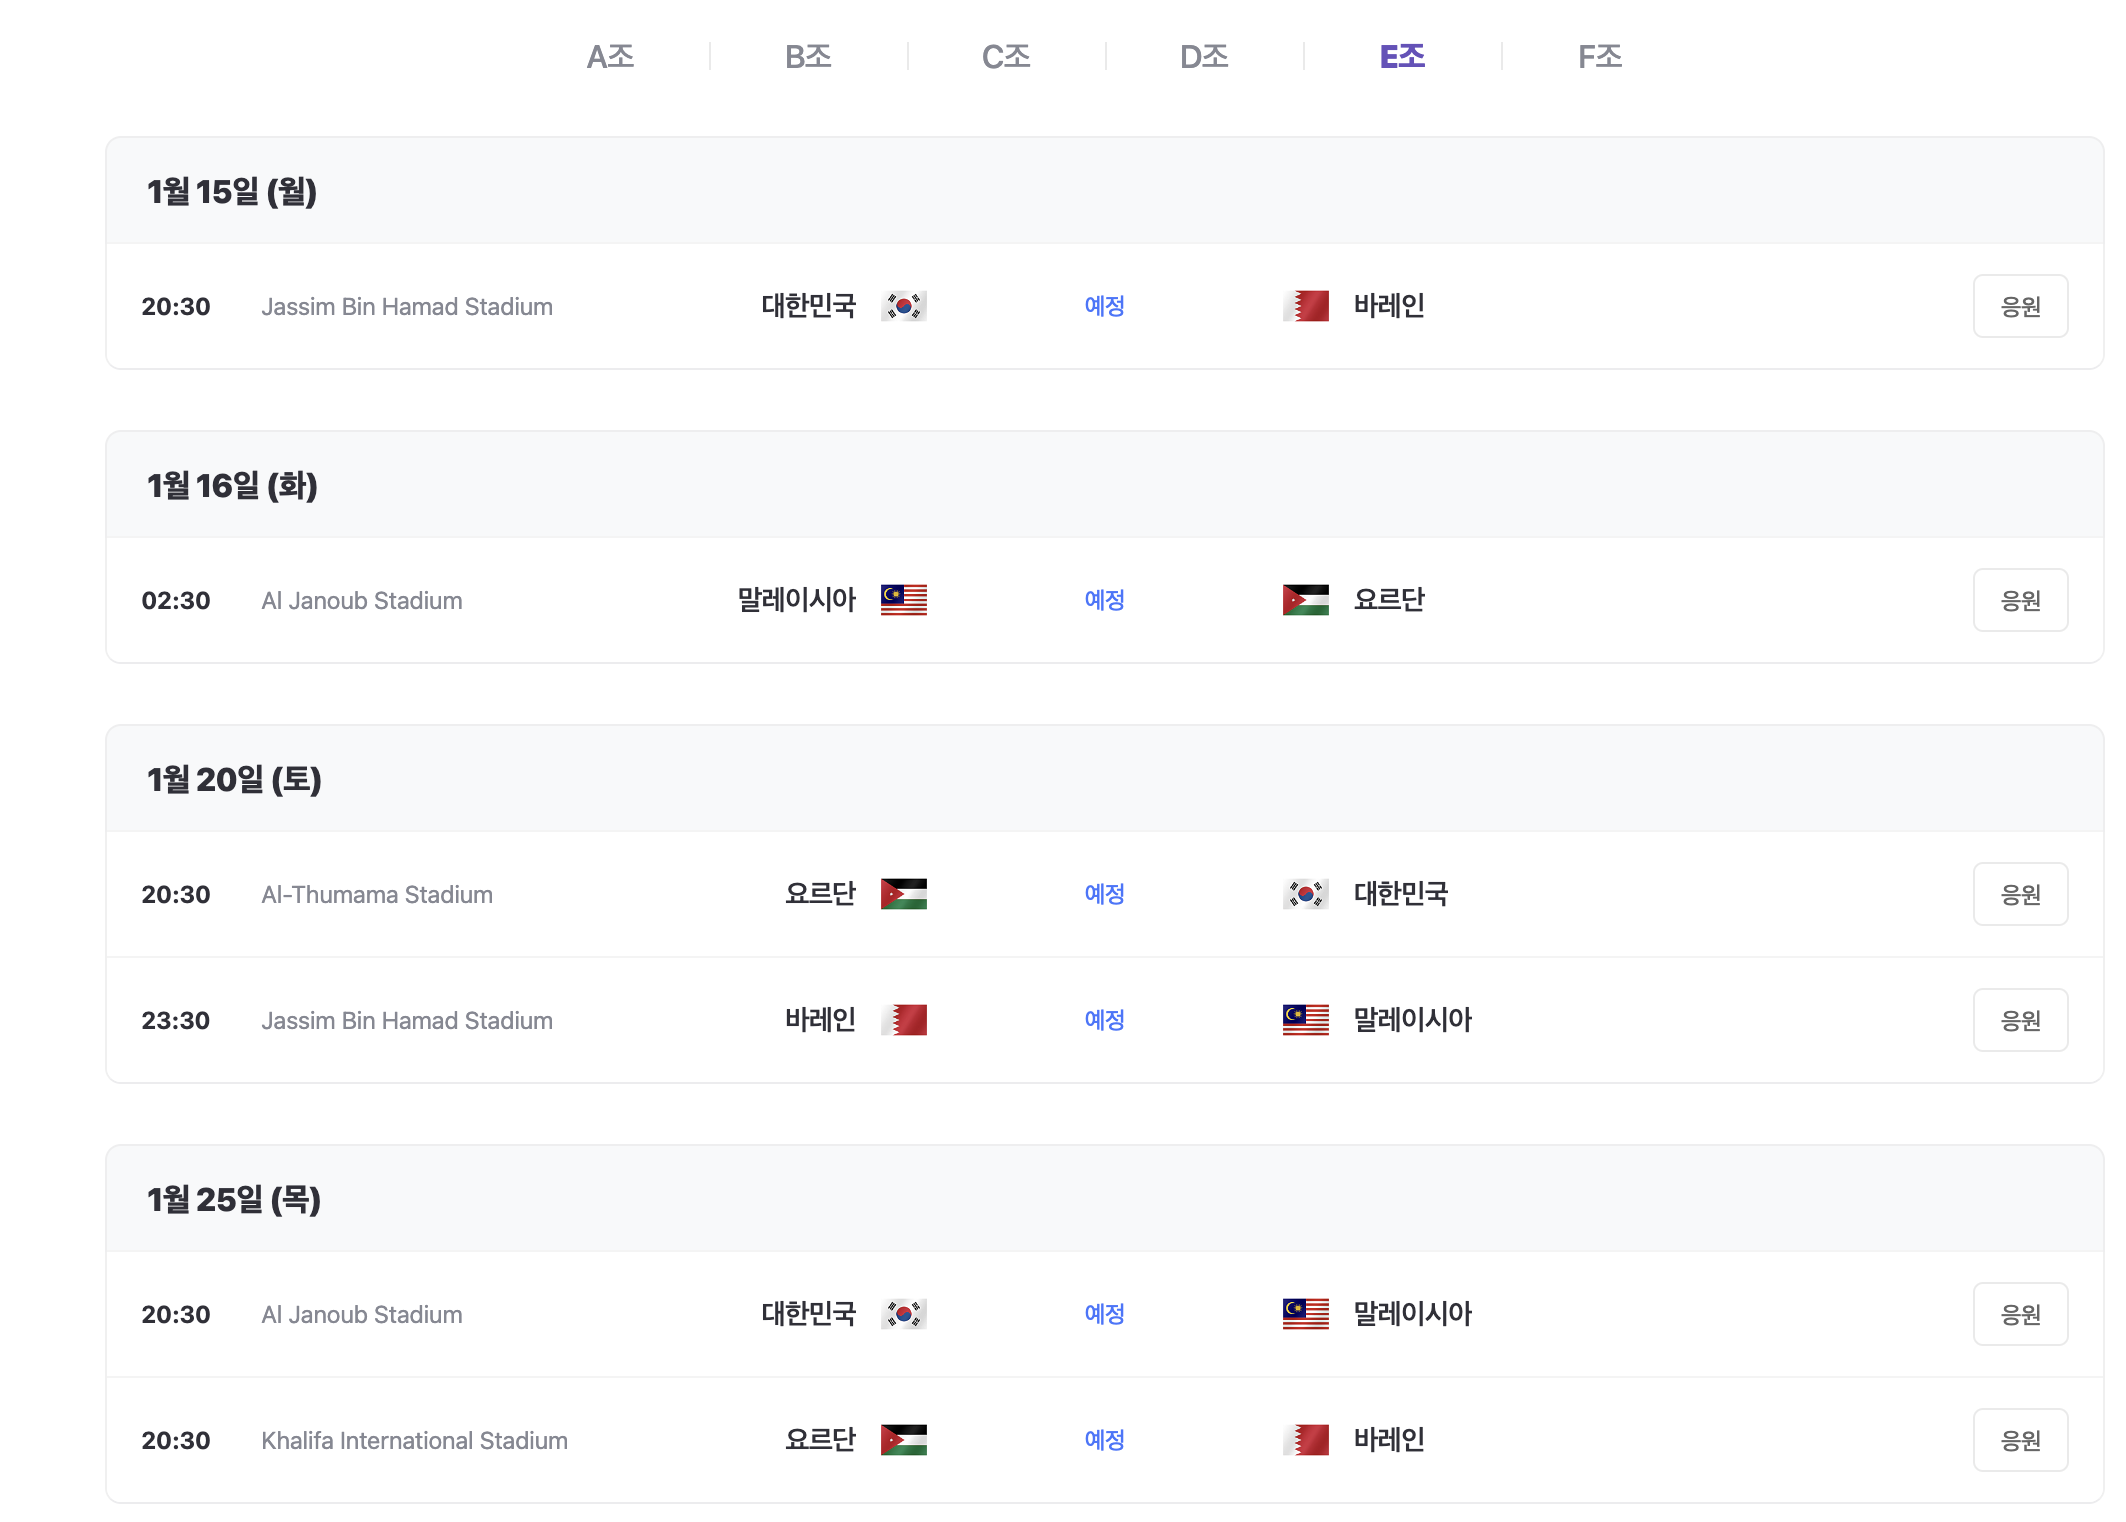Switch to the C조 group tab

[1006, 57]
